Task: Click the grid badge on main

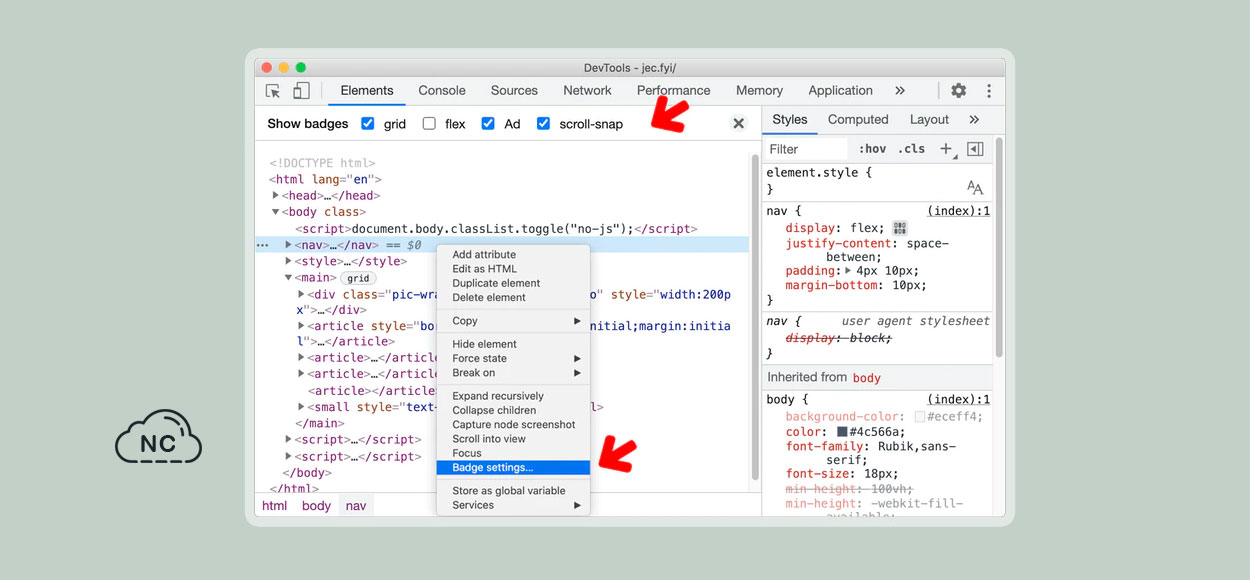Action: pyautogui.click(x=358, y=278)
